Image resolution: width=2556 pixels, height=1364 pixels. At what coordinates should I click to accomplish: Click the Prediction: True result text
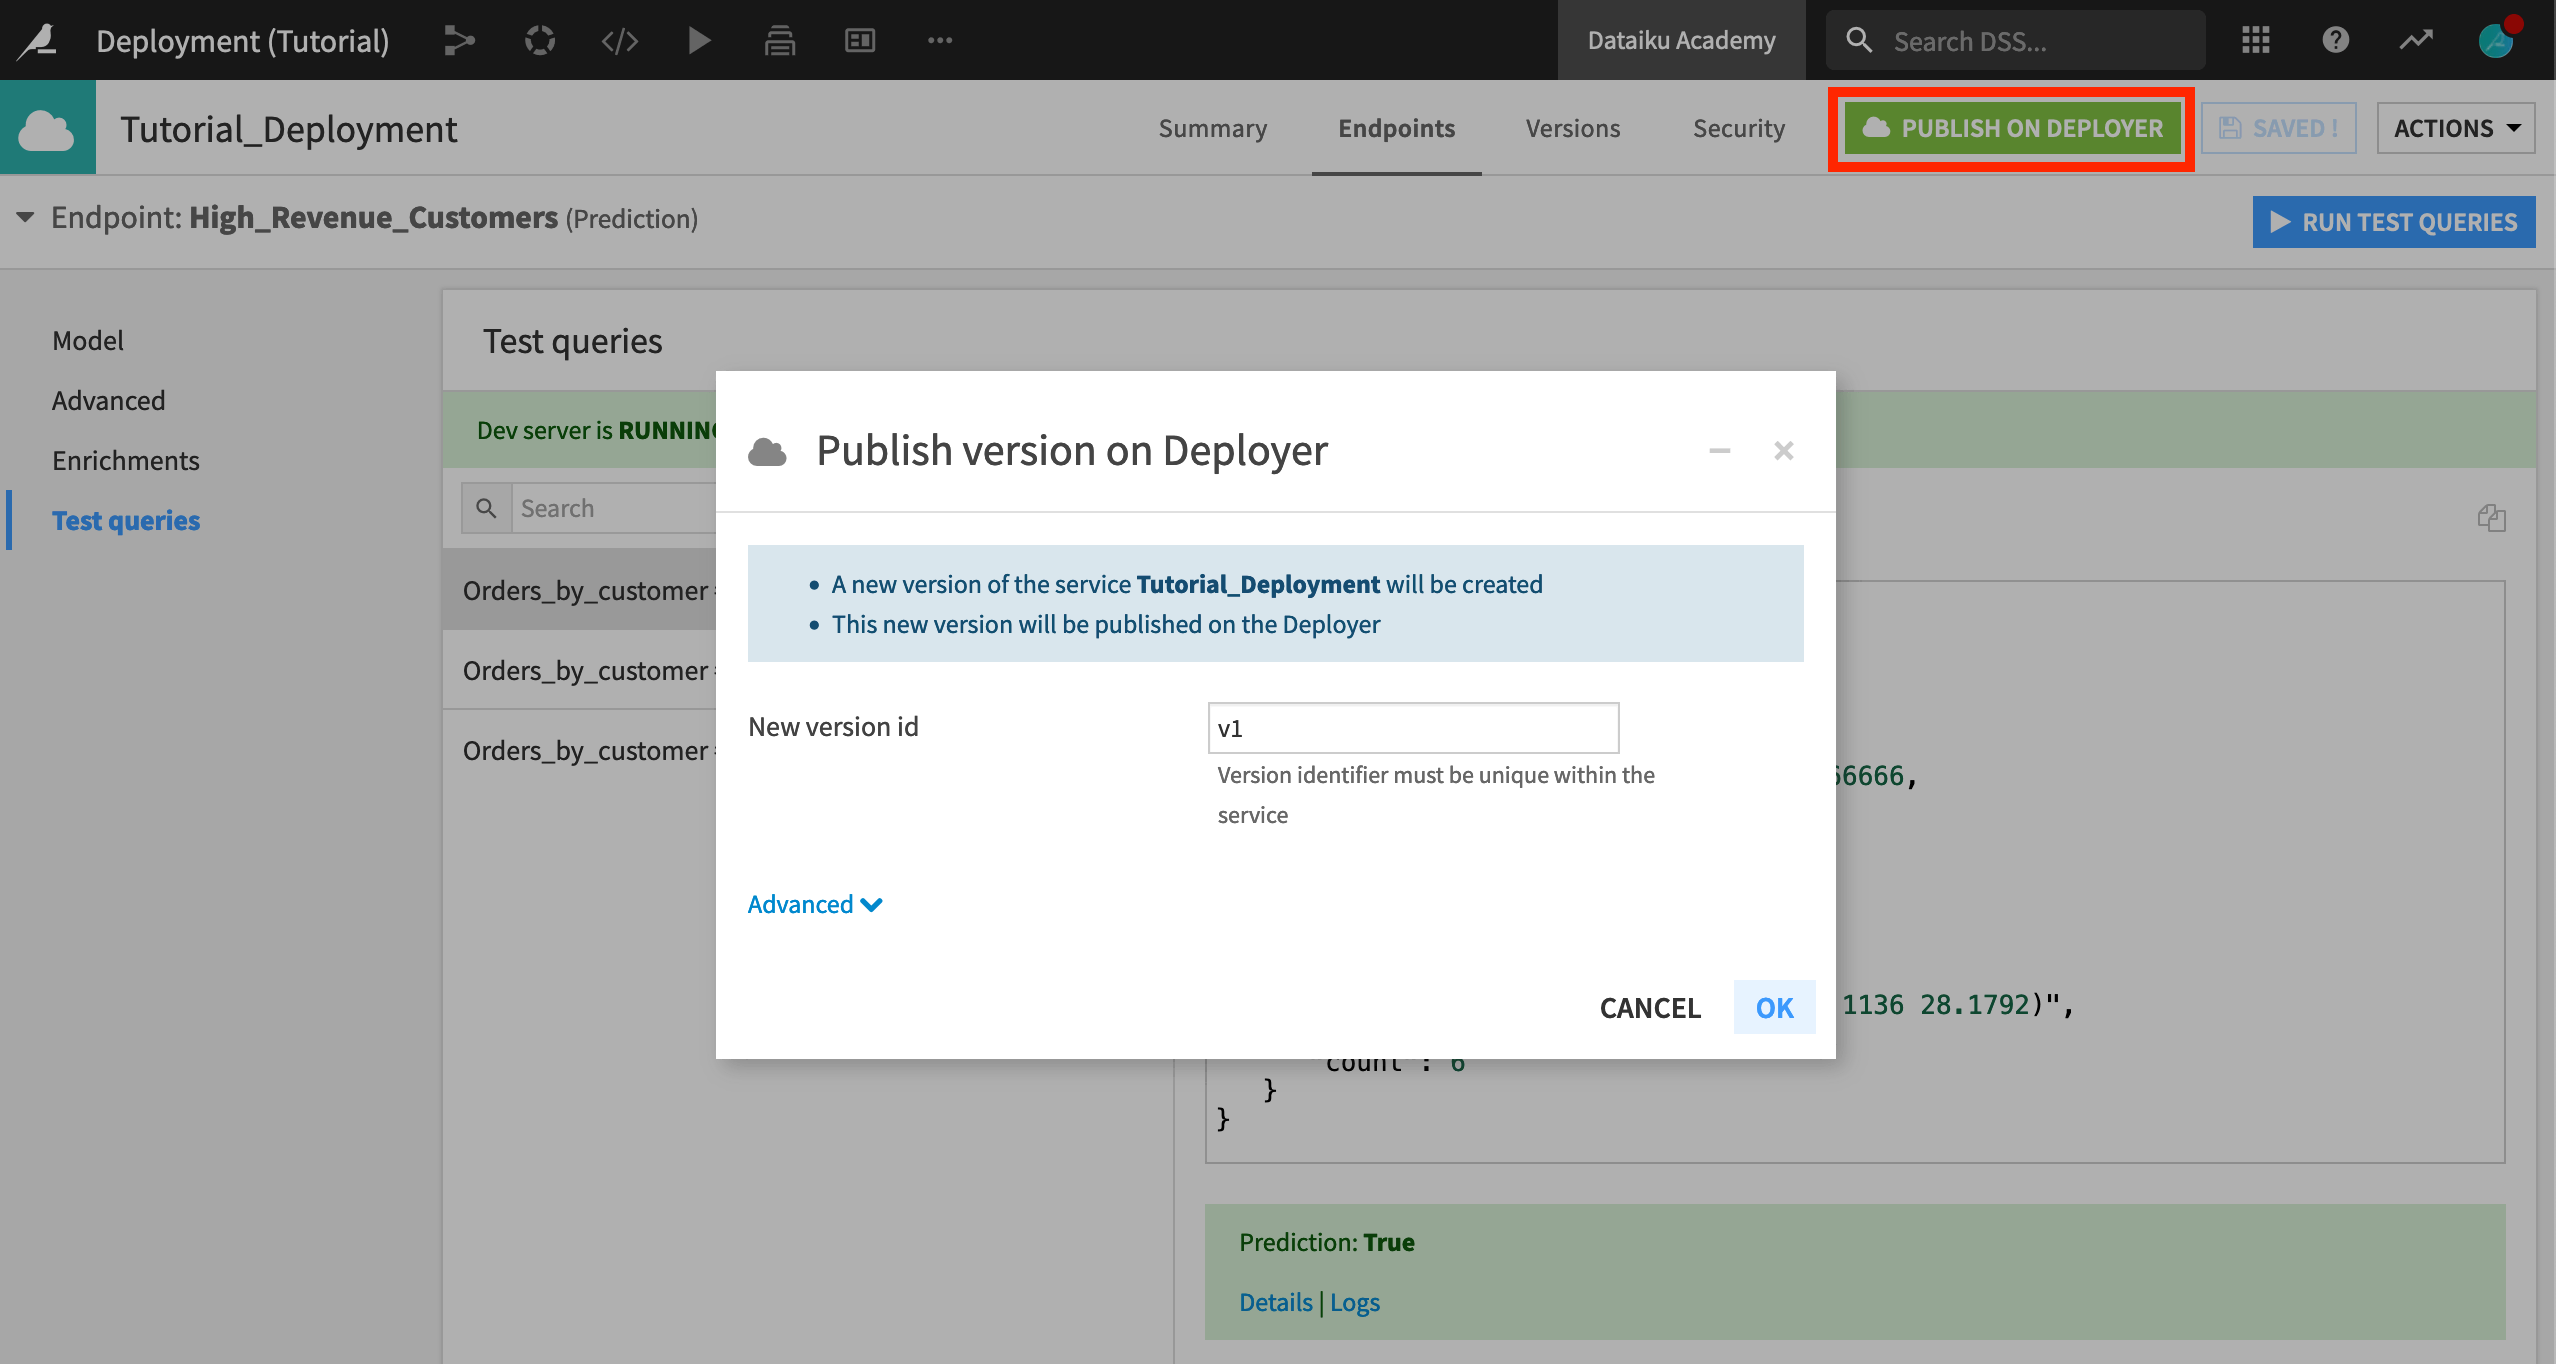1327,1242
